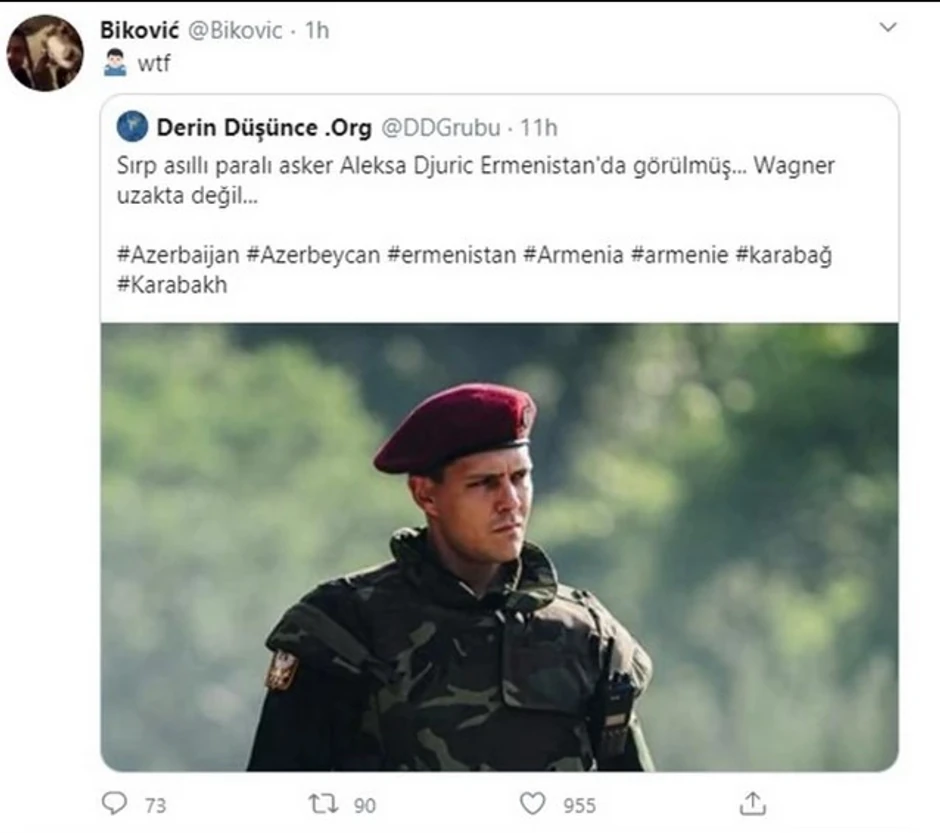Open Biković's profile avatar
The width and height of the screenshot is (940, 833).
tap(45, 53)
